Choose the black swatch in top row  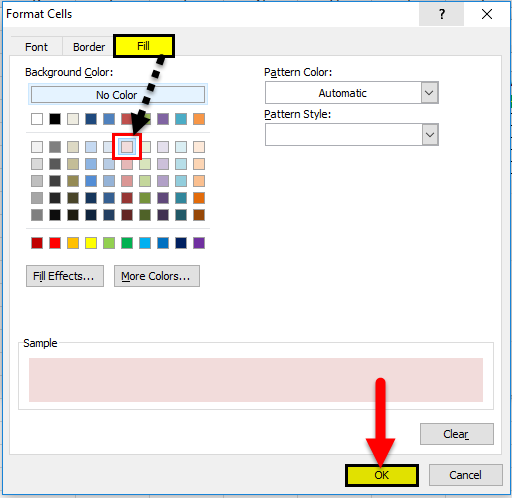coord(55,119)
